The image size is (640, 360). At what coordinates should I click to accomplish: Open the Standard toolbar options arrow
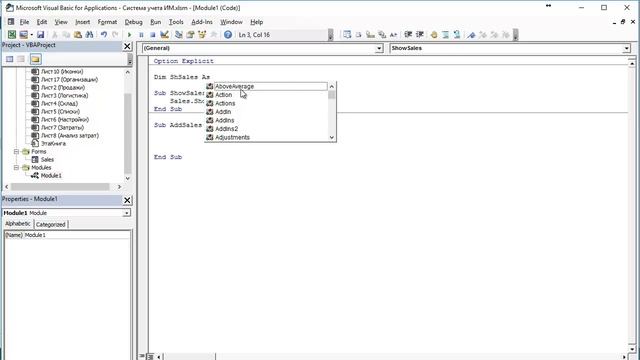(x=331, y=36)
